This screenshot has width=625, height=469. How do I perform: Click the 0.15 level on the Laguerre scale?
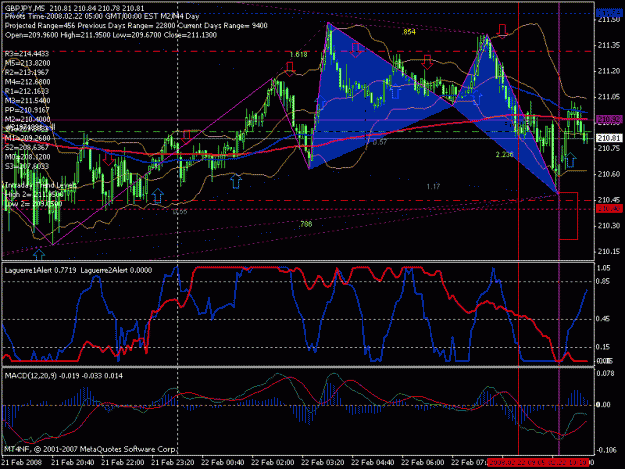pos(603,347)
